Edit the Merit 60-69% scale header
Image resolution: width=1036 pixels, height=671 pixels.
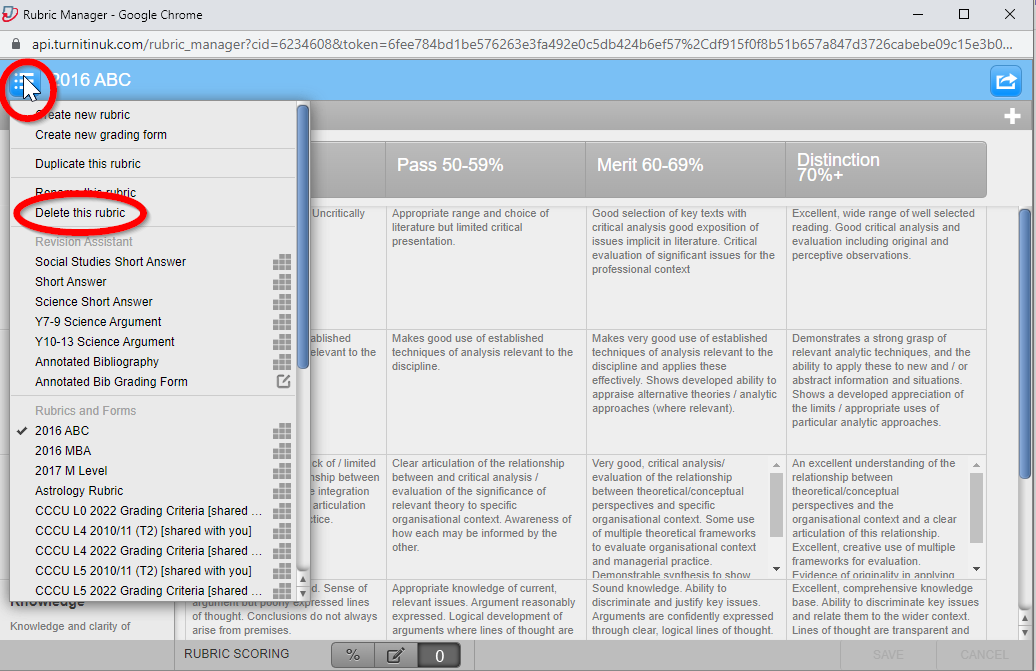pos(686,169)
